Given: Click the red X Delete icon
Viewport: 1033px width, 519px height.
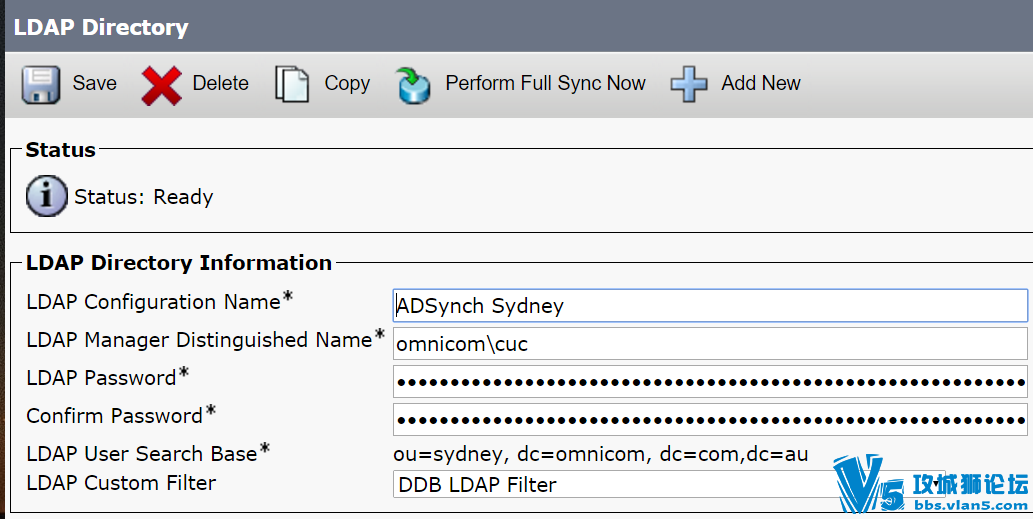Looking at the screenshot, I should click(x=161, y=85).
